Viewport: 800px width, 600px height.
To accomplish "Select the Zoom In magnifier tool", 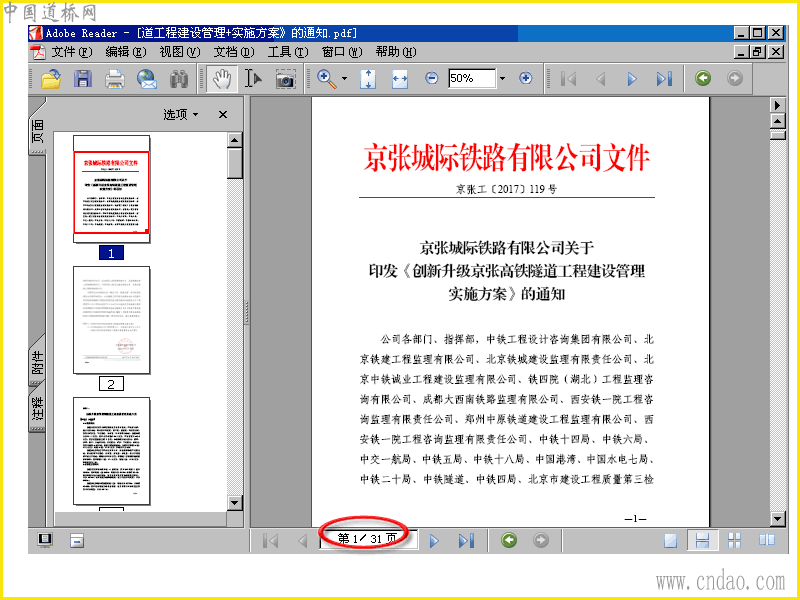I will point(327,79).
